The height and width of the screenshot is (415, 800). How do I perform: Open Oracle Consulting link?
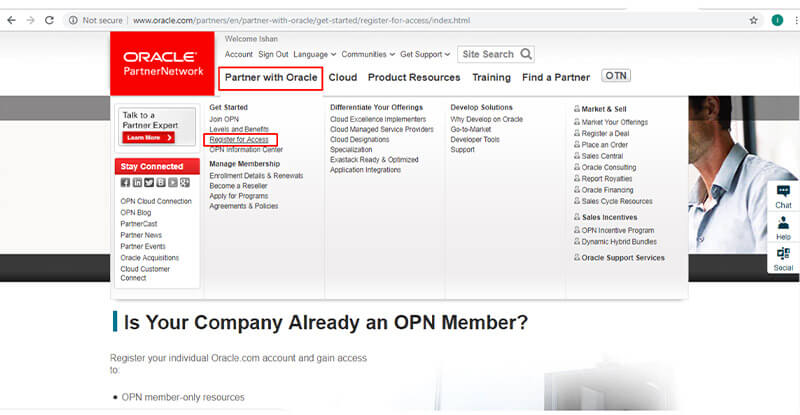point(609,167)
